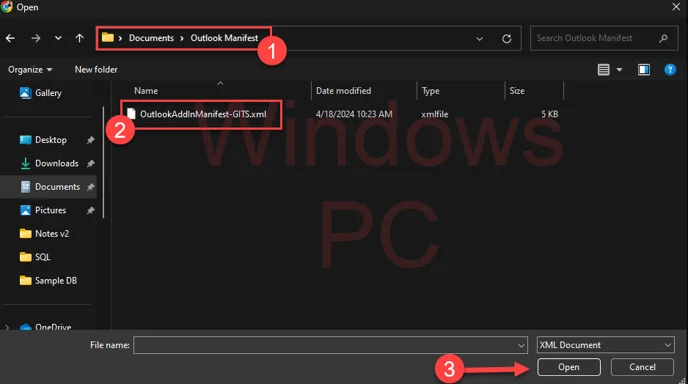Open the Sample DB folder

(48, 281)
